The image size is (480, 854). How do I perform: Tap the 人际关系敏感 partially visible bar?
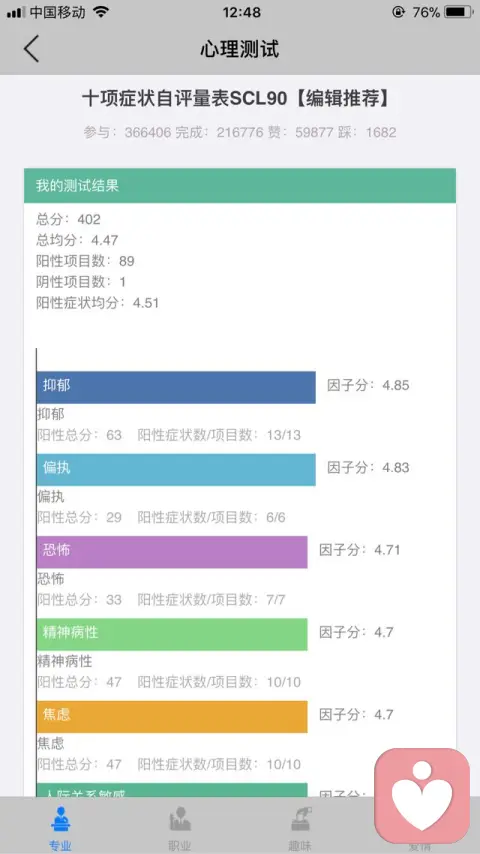(x=172, y=790)
